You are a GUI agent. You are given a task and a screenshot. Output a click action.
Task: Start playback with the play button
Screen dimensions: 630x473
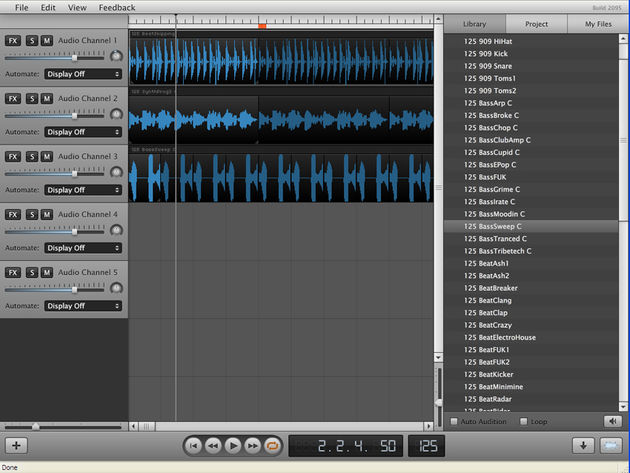[x=233, y=446]
